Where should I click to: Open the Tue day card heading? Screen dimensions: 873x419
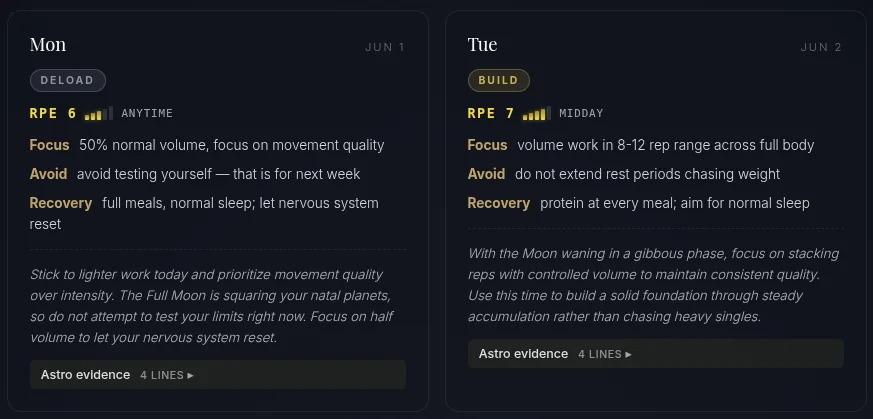click(x=483, y=45)
